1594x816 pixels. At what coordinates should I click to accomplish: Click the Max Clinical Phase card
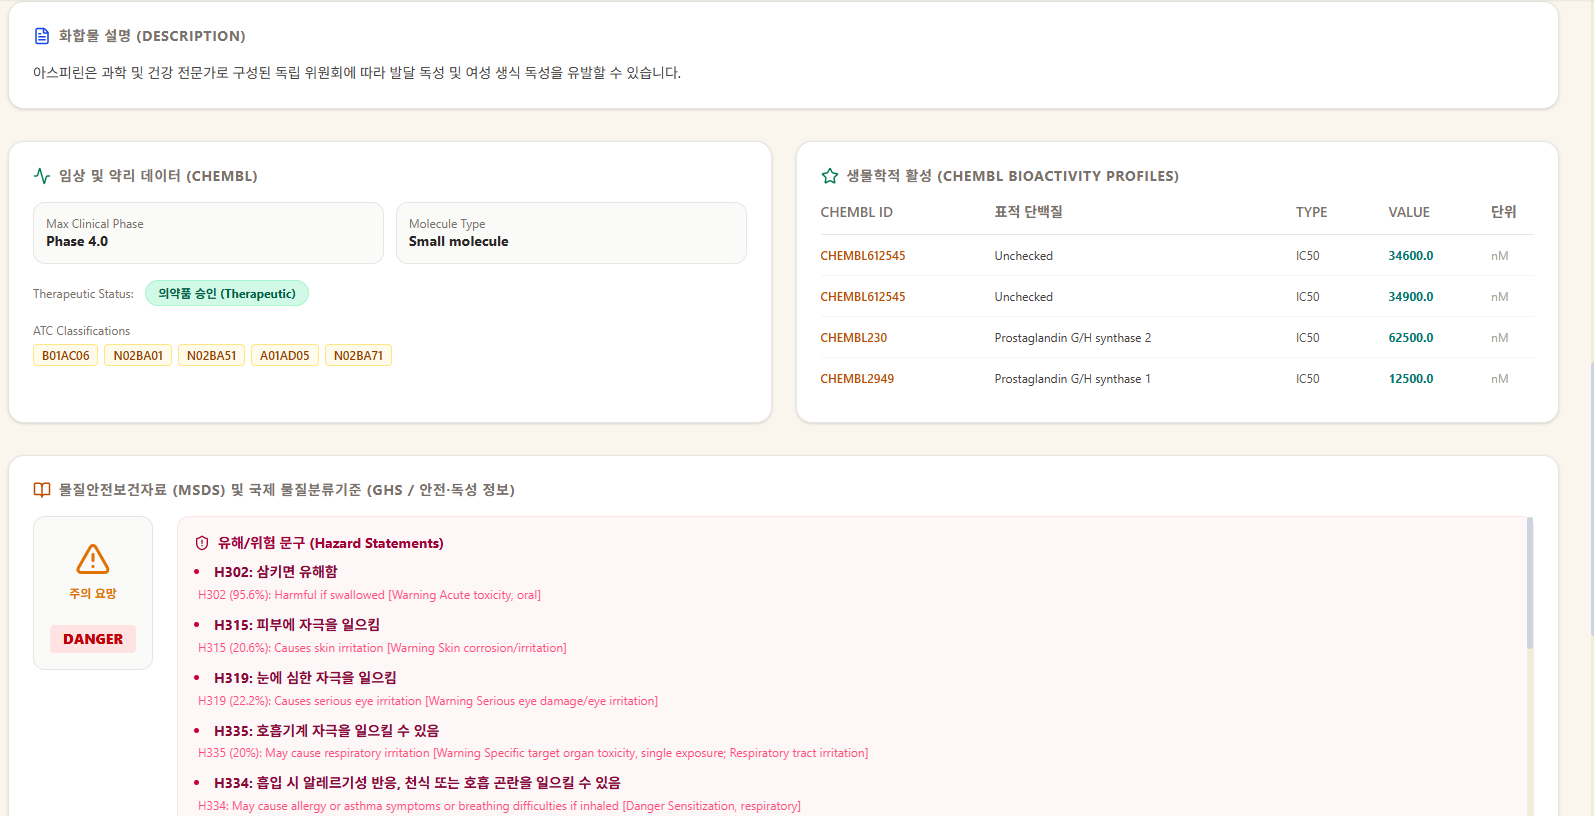point(208,233)
